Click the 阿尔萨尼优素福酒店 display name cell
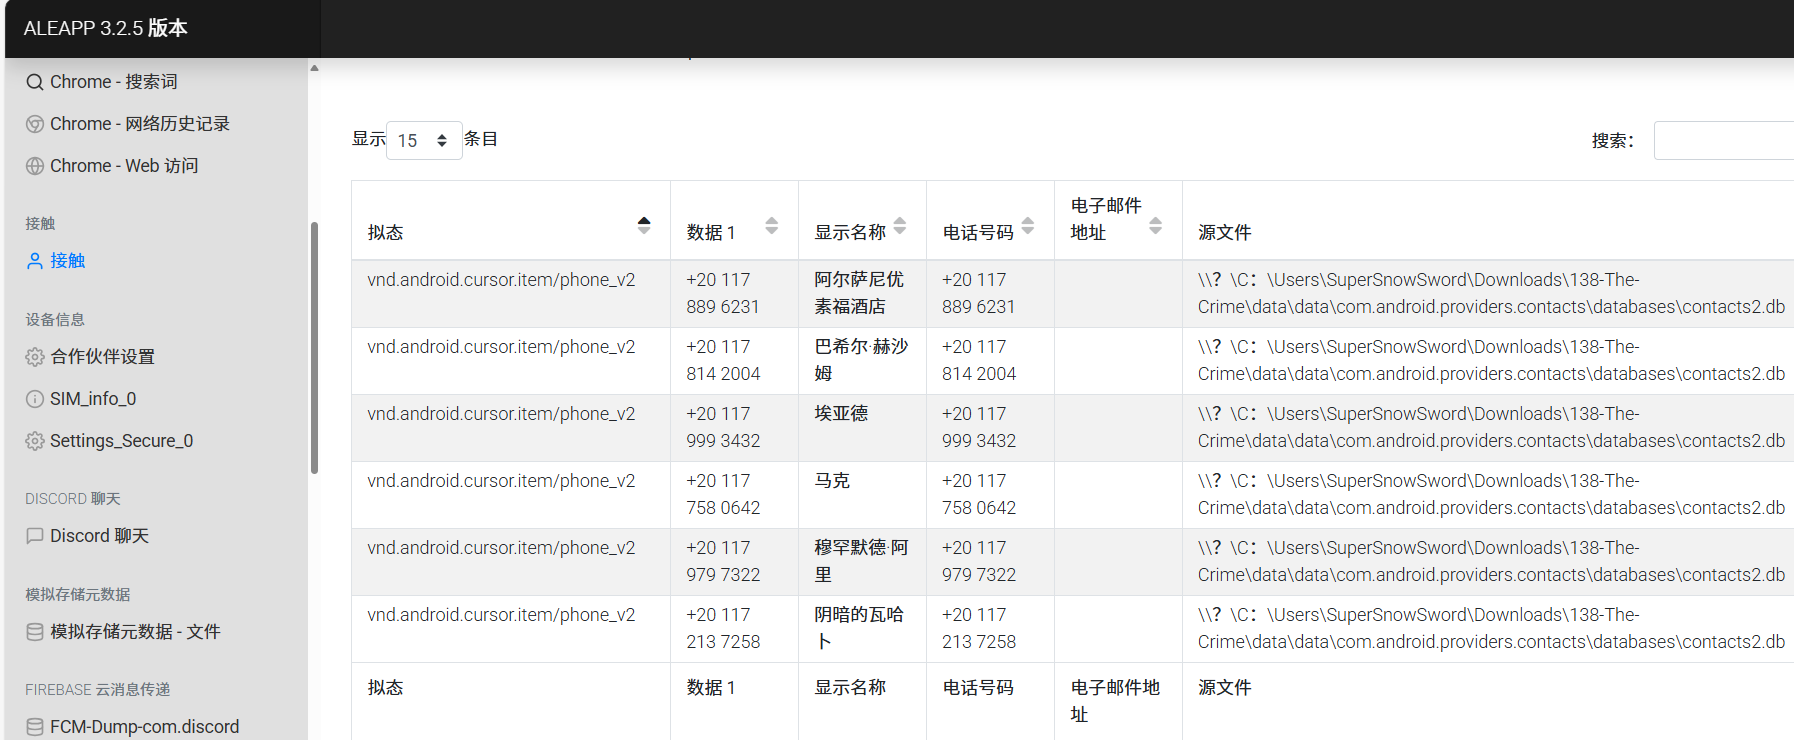The image size is (1794, 740). pos(862,293)
